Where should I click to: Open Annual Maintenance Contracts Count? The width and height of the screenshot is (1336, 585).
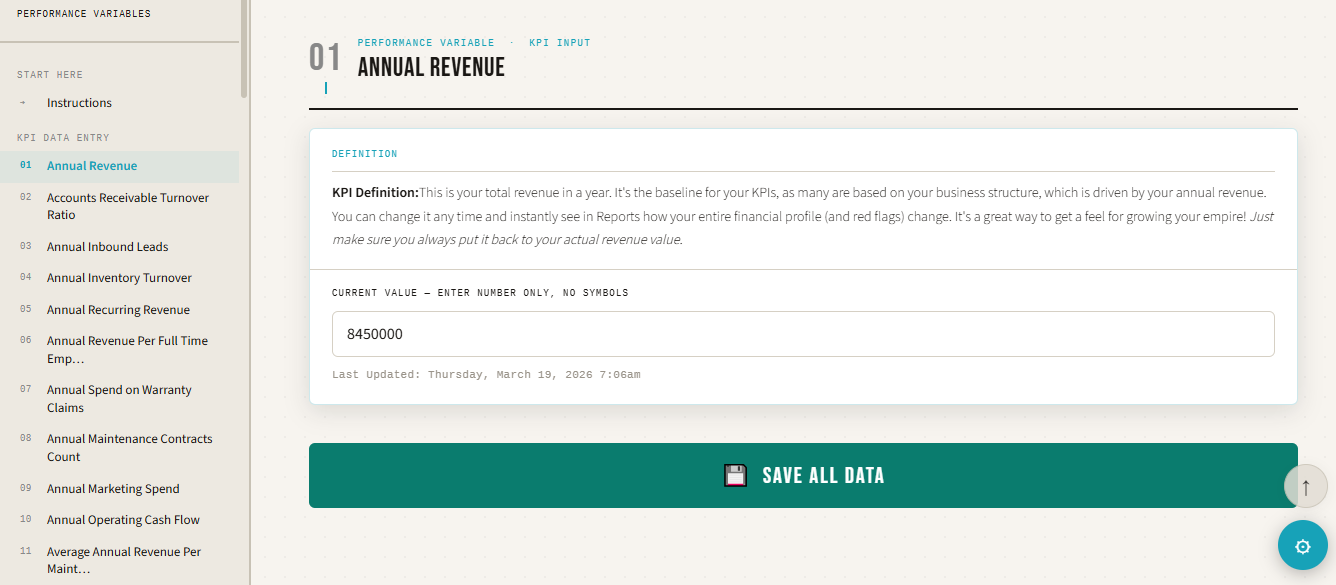tap(129, 447)
